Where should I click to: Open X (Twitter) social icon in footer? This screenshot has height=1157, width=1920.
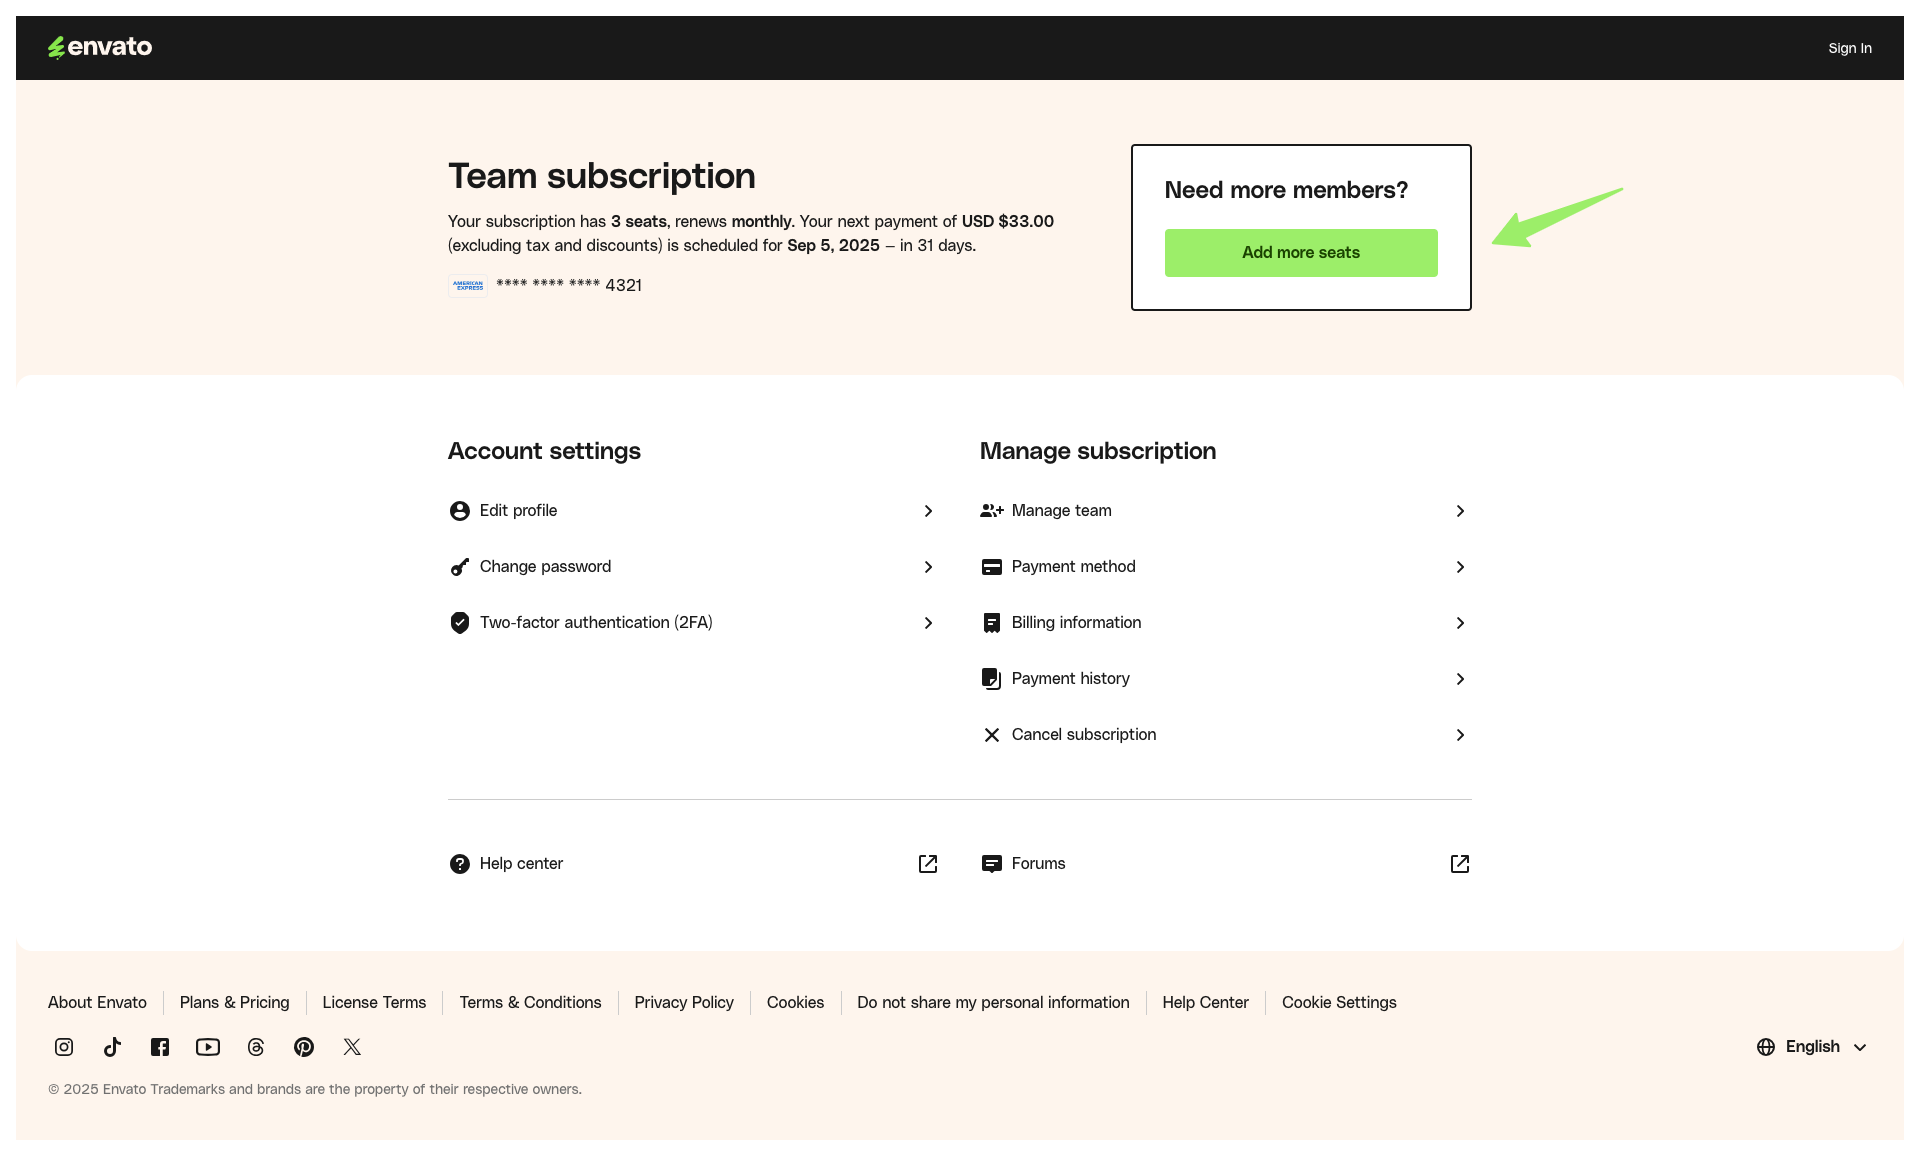pyautogui.click(x=352, y=1047)
